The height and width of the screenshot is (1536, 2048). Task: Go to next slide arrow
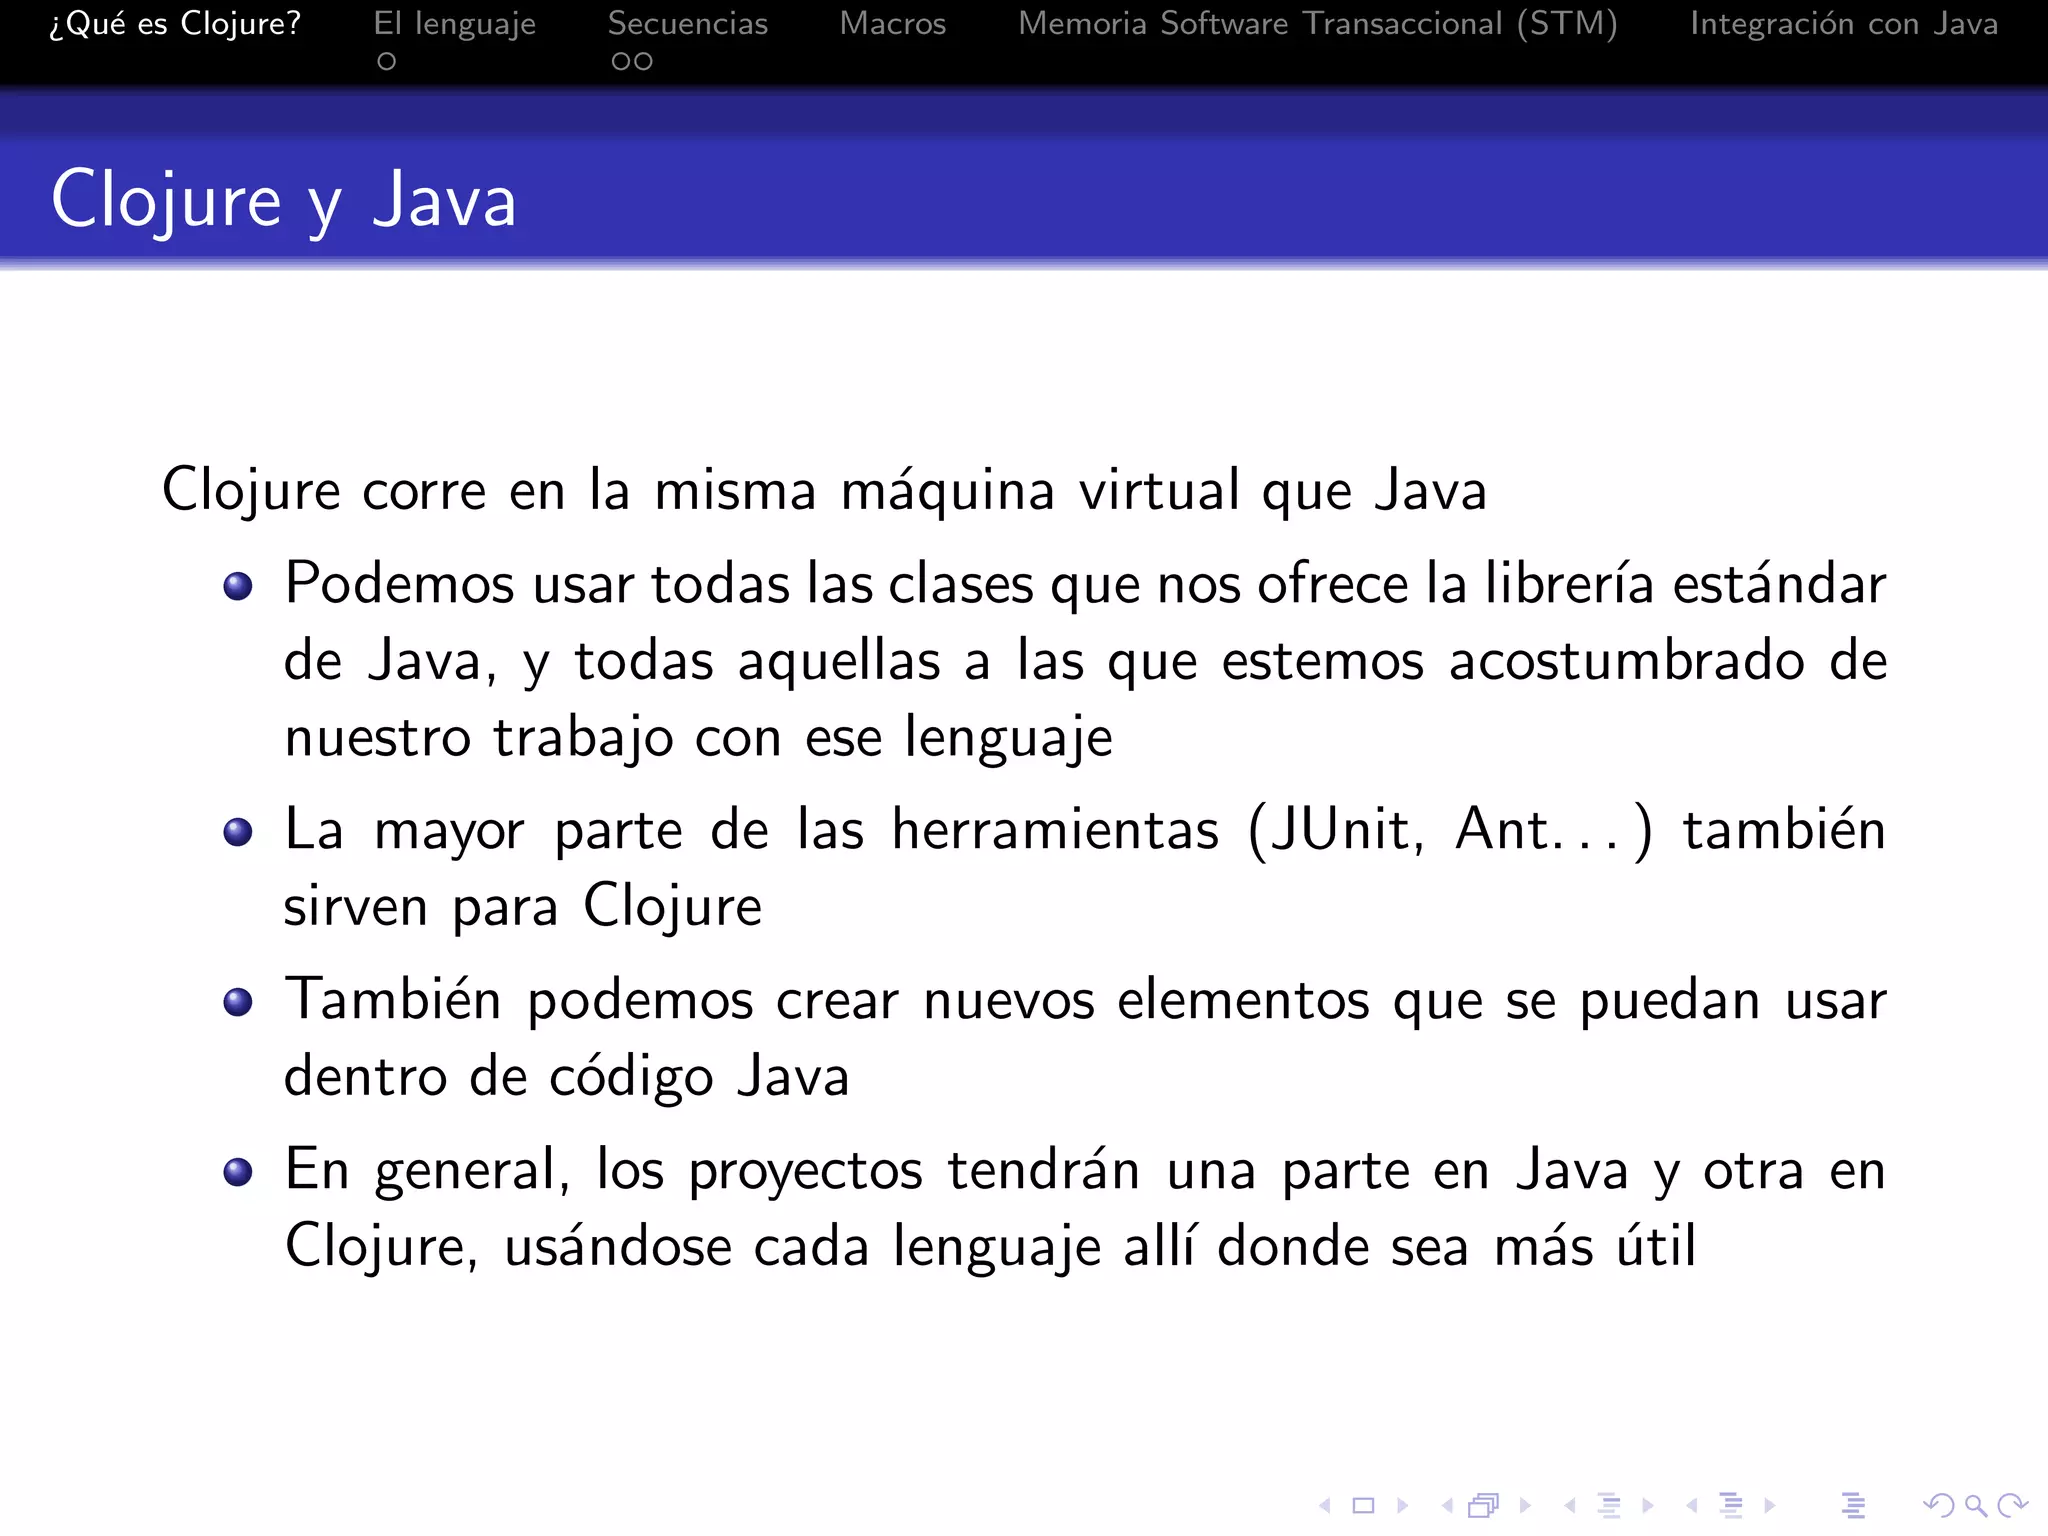click(1403, 1505)
